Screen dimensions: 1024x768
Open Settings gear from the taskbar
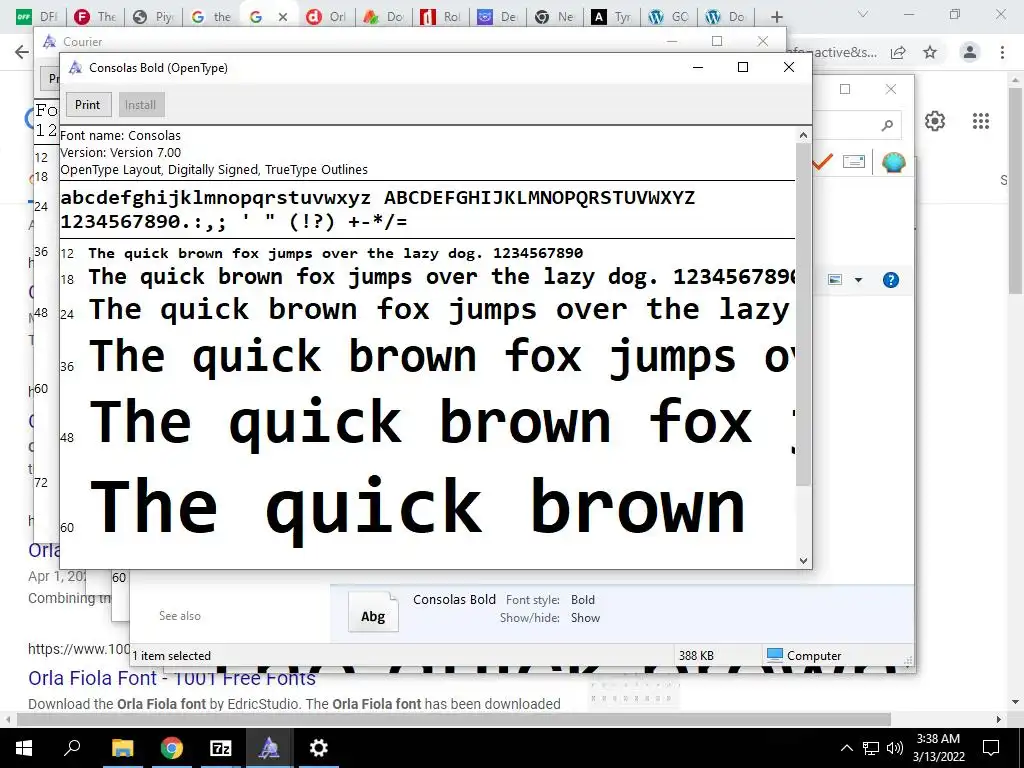[319, 748]
